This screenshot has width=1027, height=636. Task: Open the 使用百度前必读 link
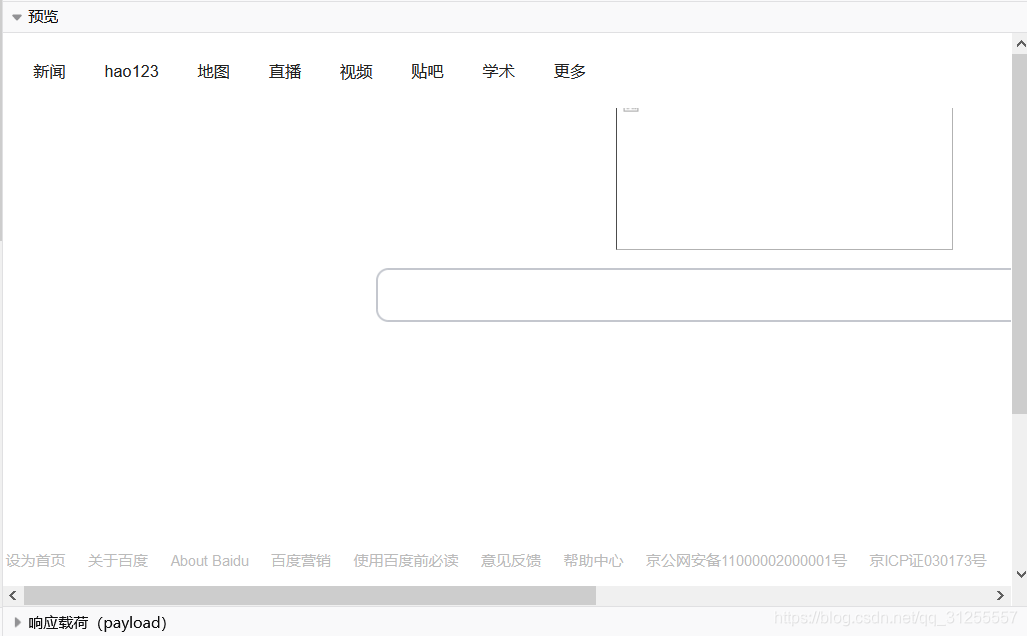coord(405,561)
